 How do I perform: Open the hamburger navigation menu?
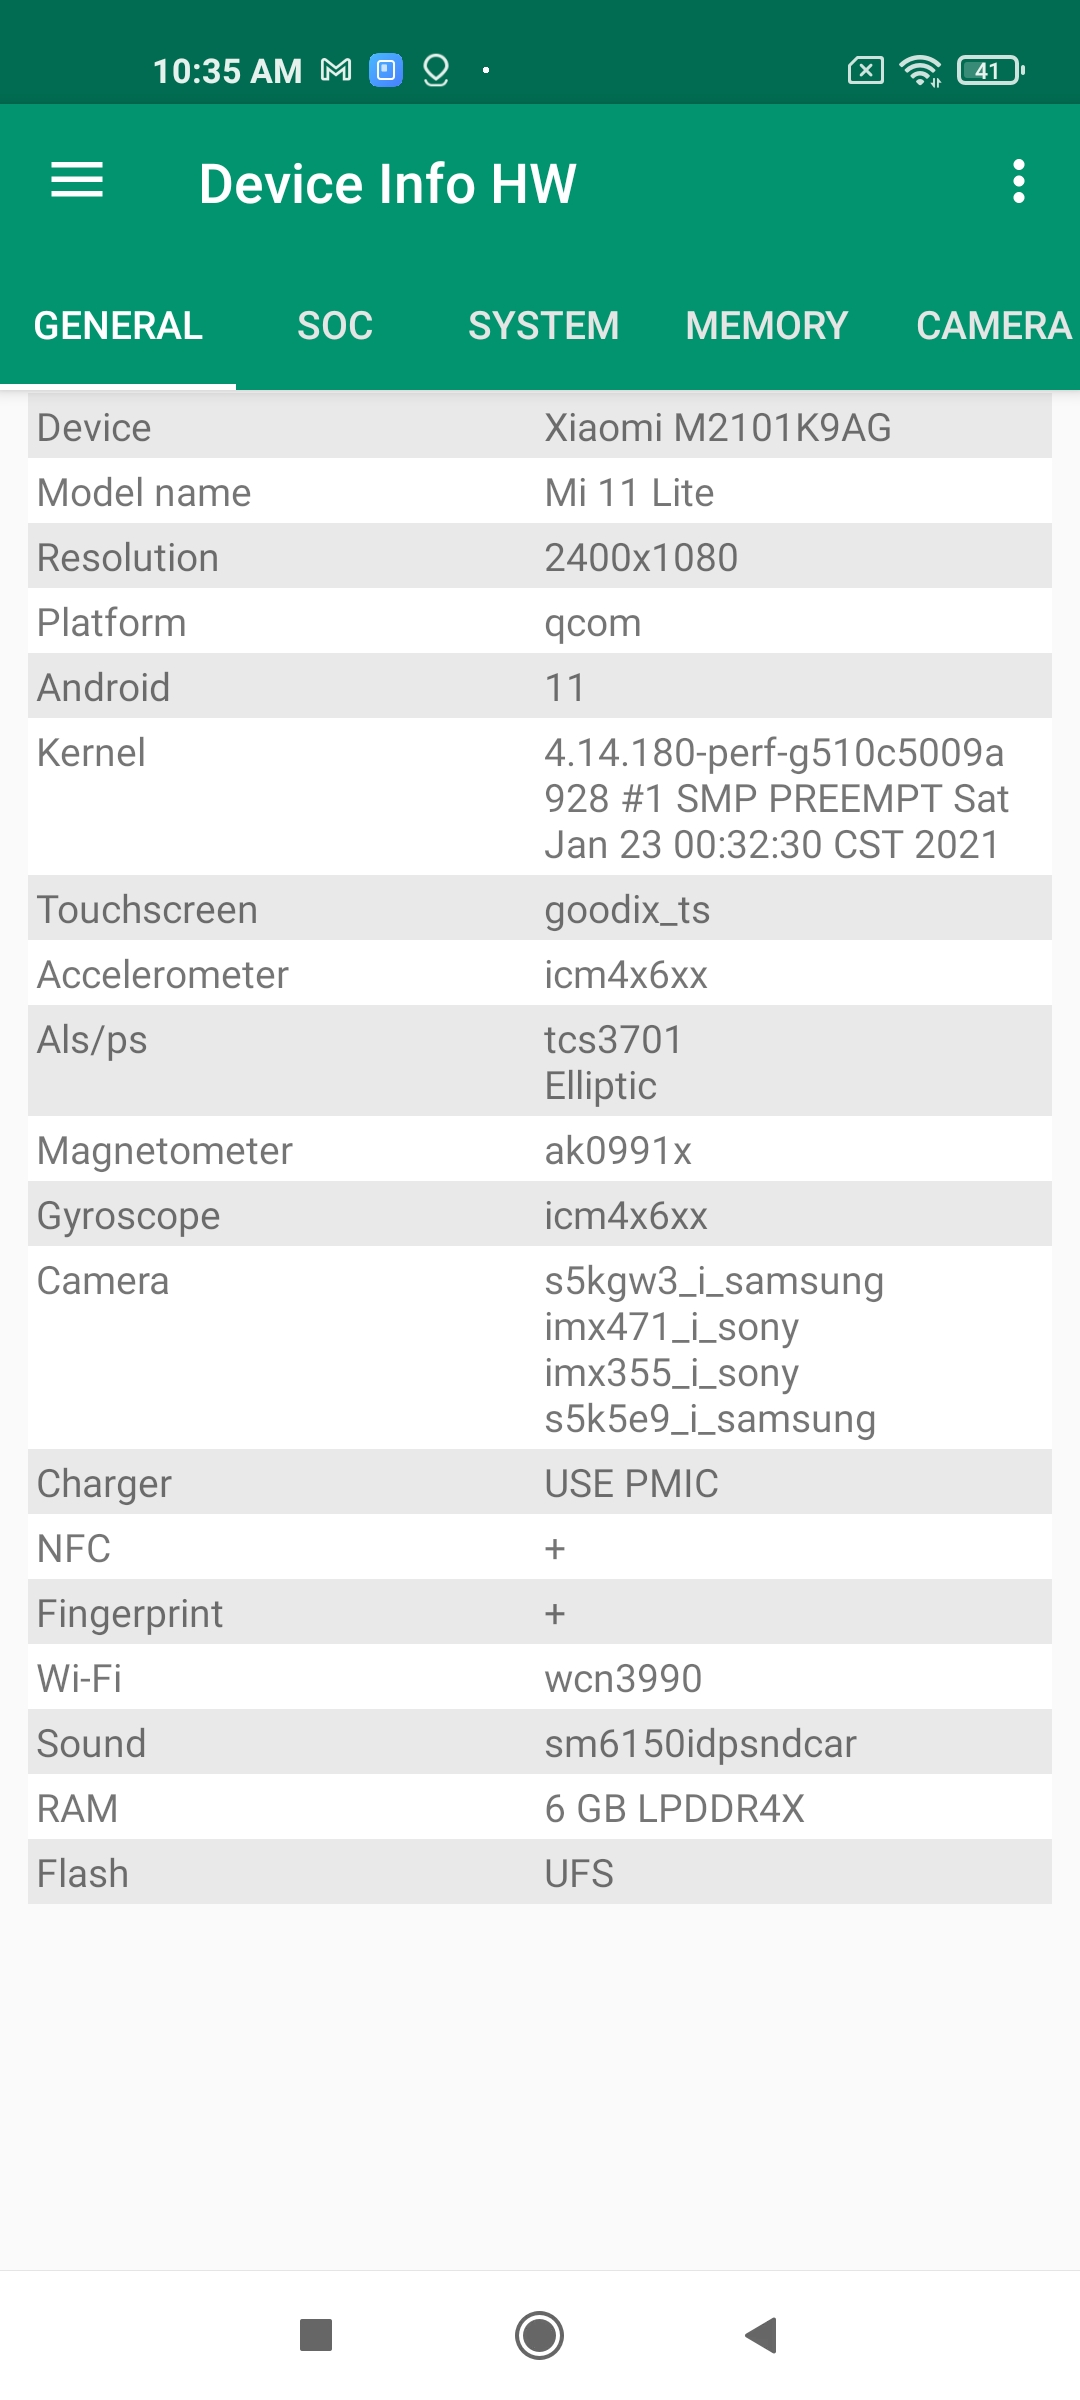click(x=77, y=181)
